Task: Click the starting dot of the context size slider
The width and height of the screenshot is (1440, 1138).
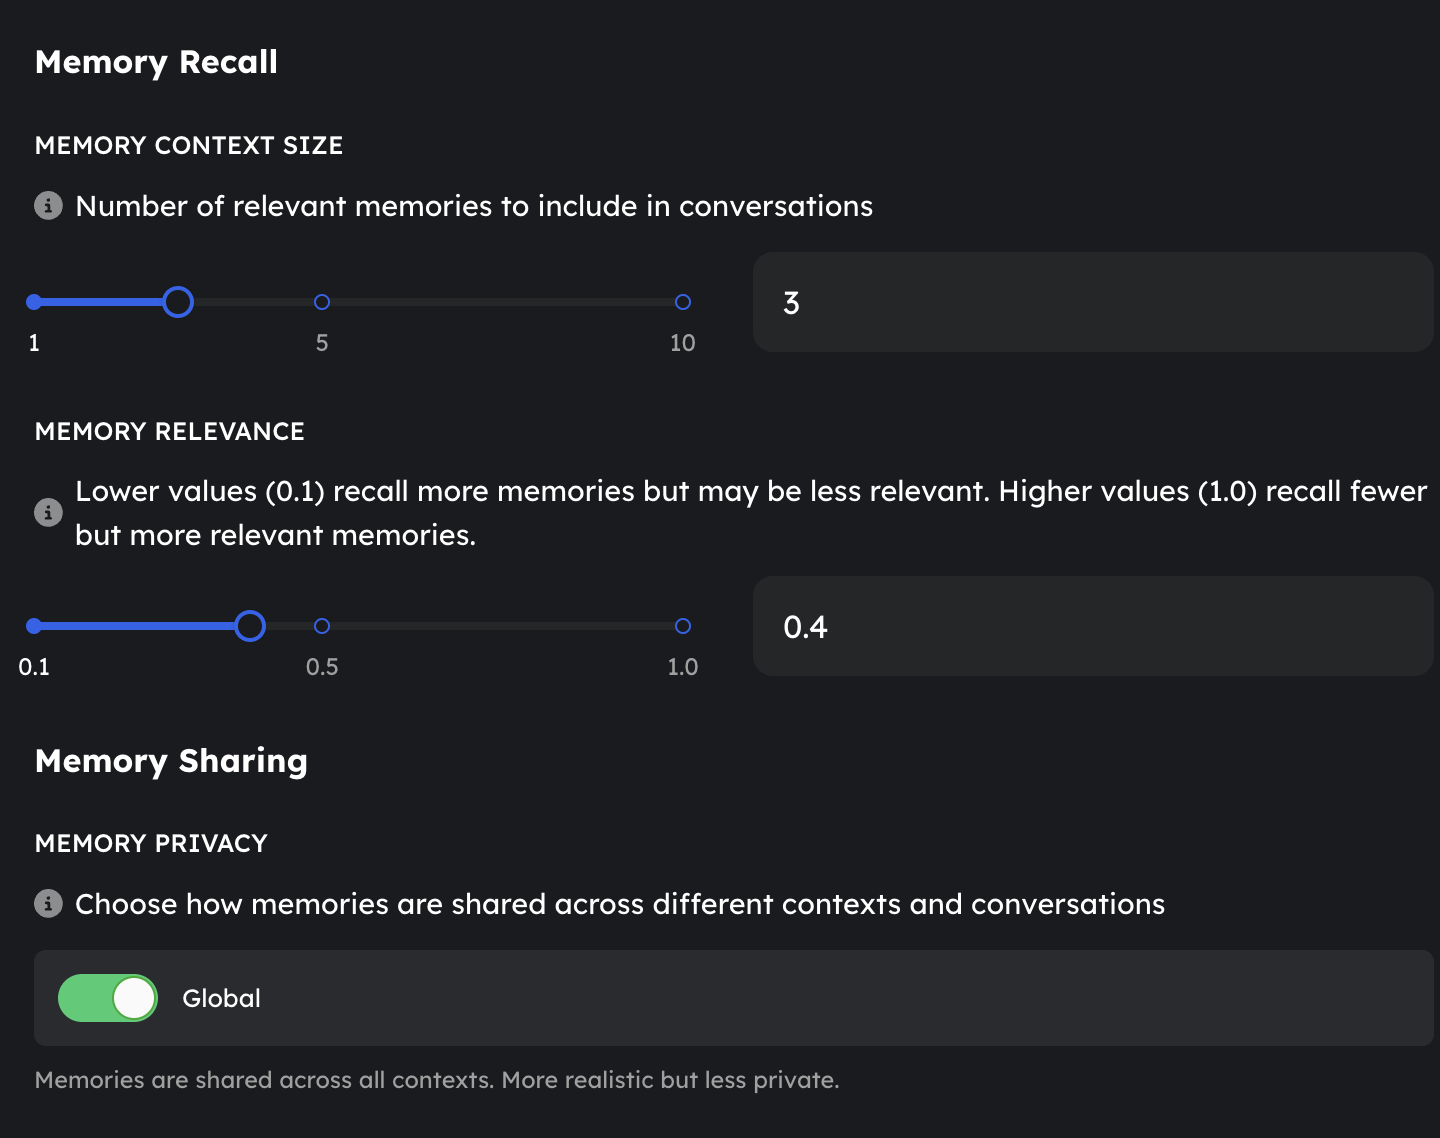Action: [x=34, y=302]
